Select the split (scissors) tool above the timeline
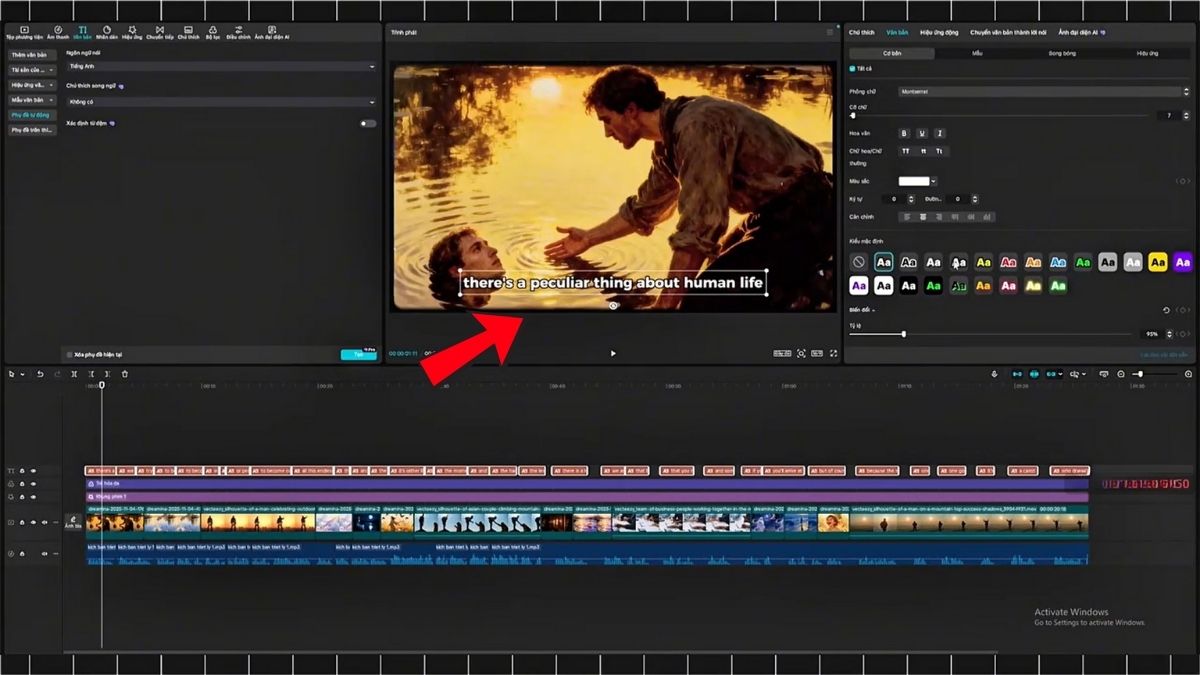The image size is (1200, 675). 74,374
